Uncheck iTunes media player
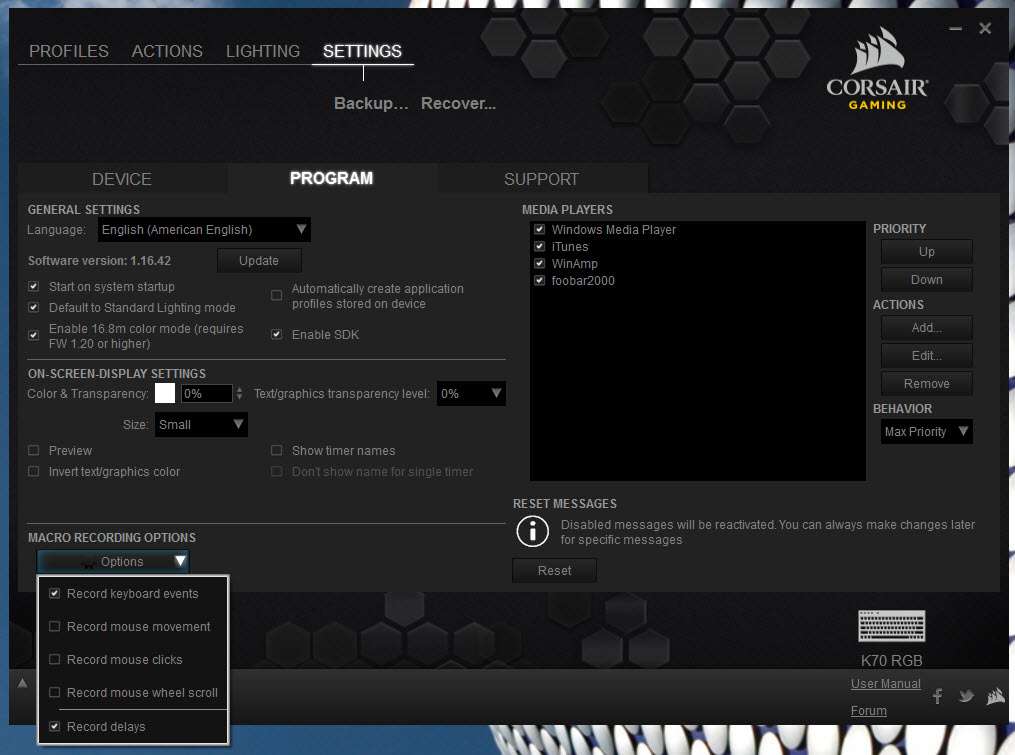Image resolution: width=1015 pixels, height=755 pixels. (x=539, y=246)
